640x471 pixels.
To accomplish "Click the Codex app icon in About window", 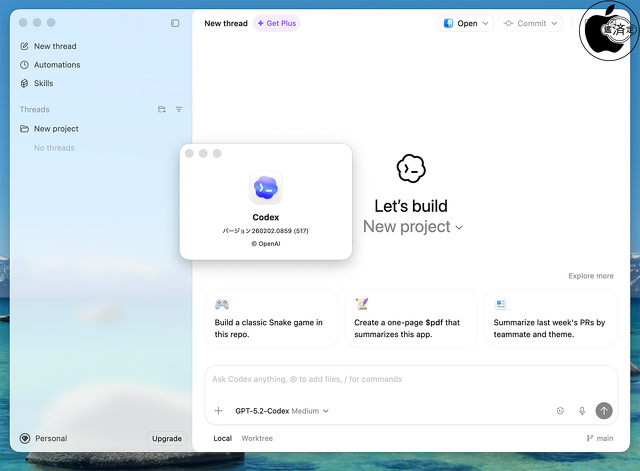I will point(266,188).
